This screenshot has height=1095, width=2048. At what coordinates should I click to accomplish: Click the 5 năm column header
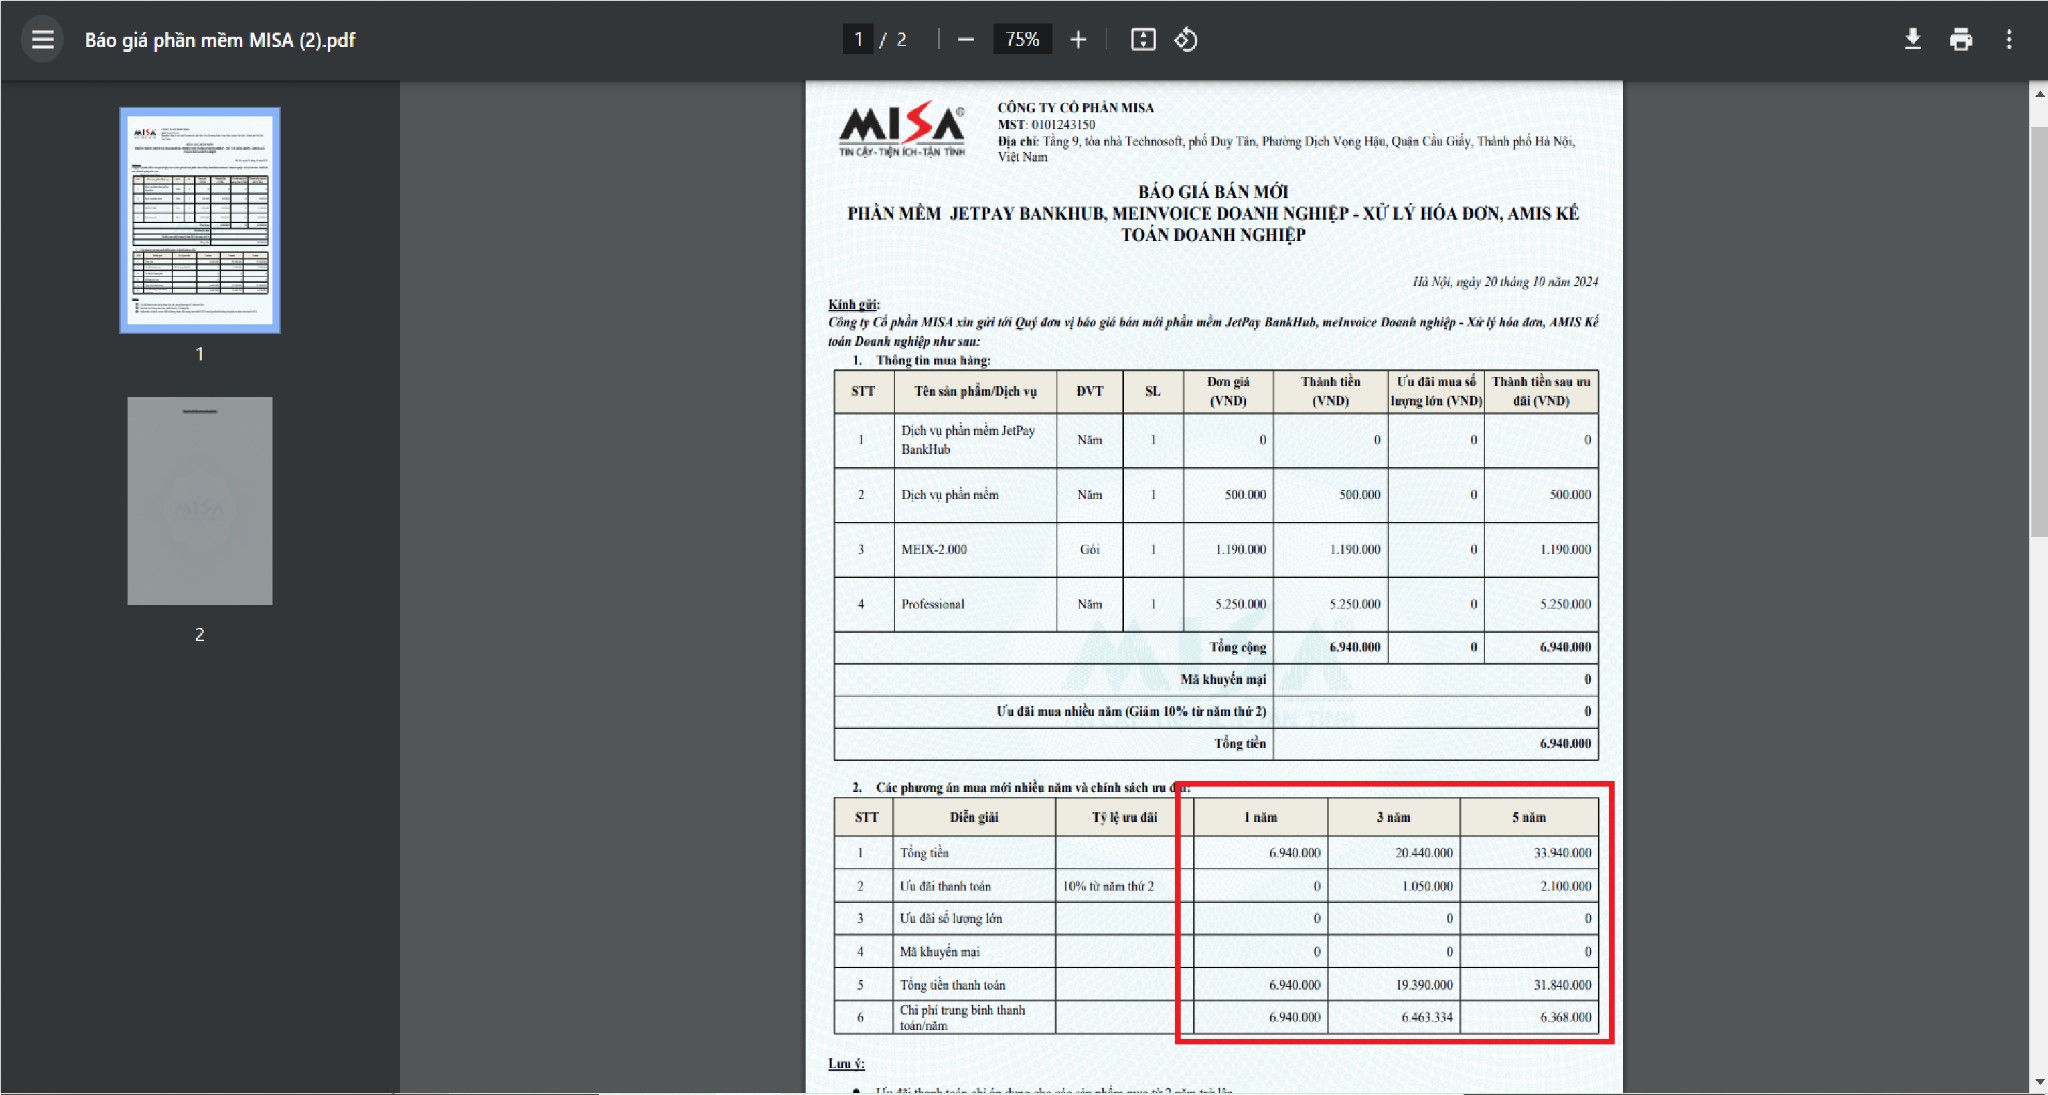pyautogui.click(x=1528, y=817)
